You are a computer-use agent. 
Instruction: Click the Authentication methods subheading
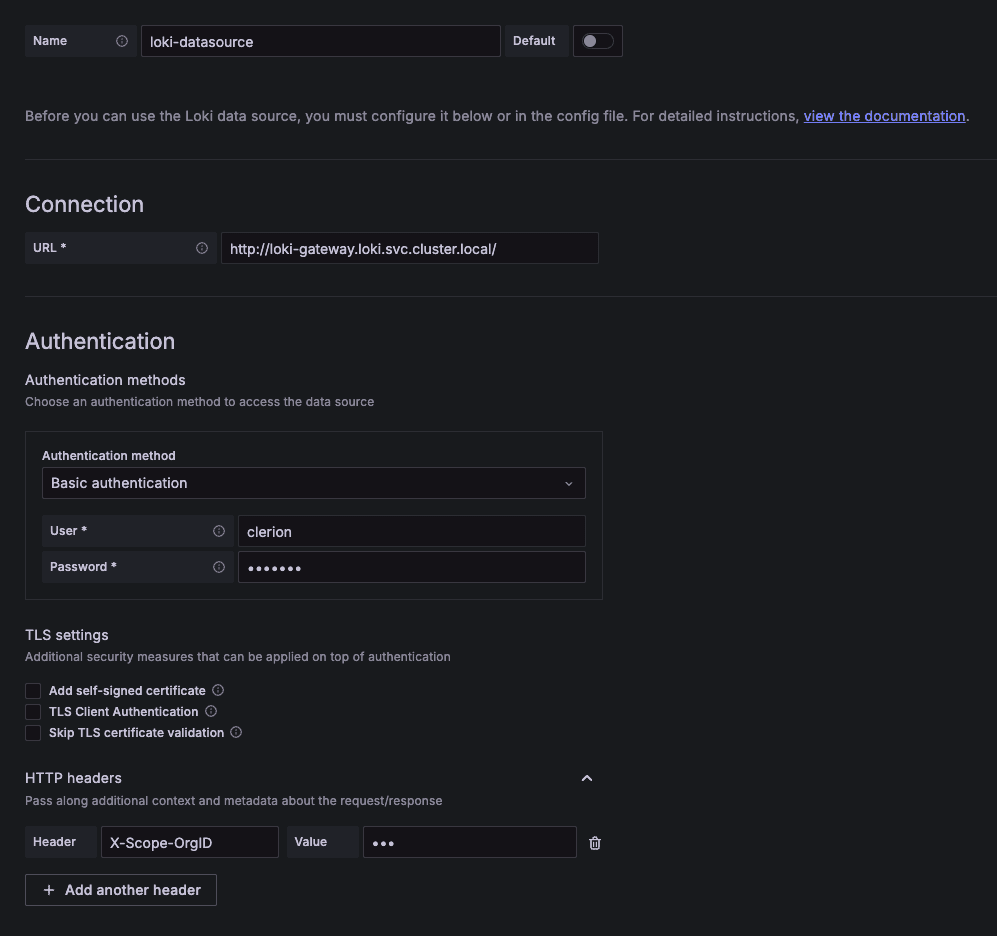105,380
